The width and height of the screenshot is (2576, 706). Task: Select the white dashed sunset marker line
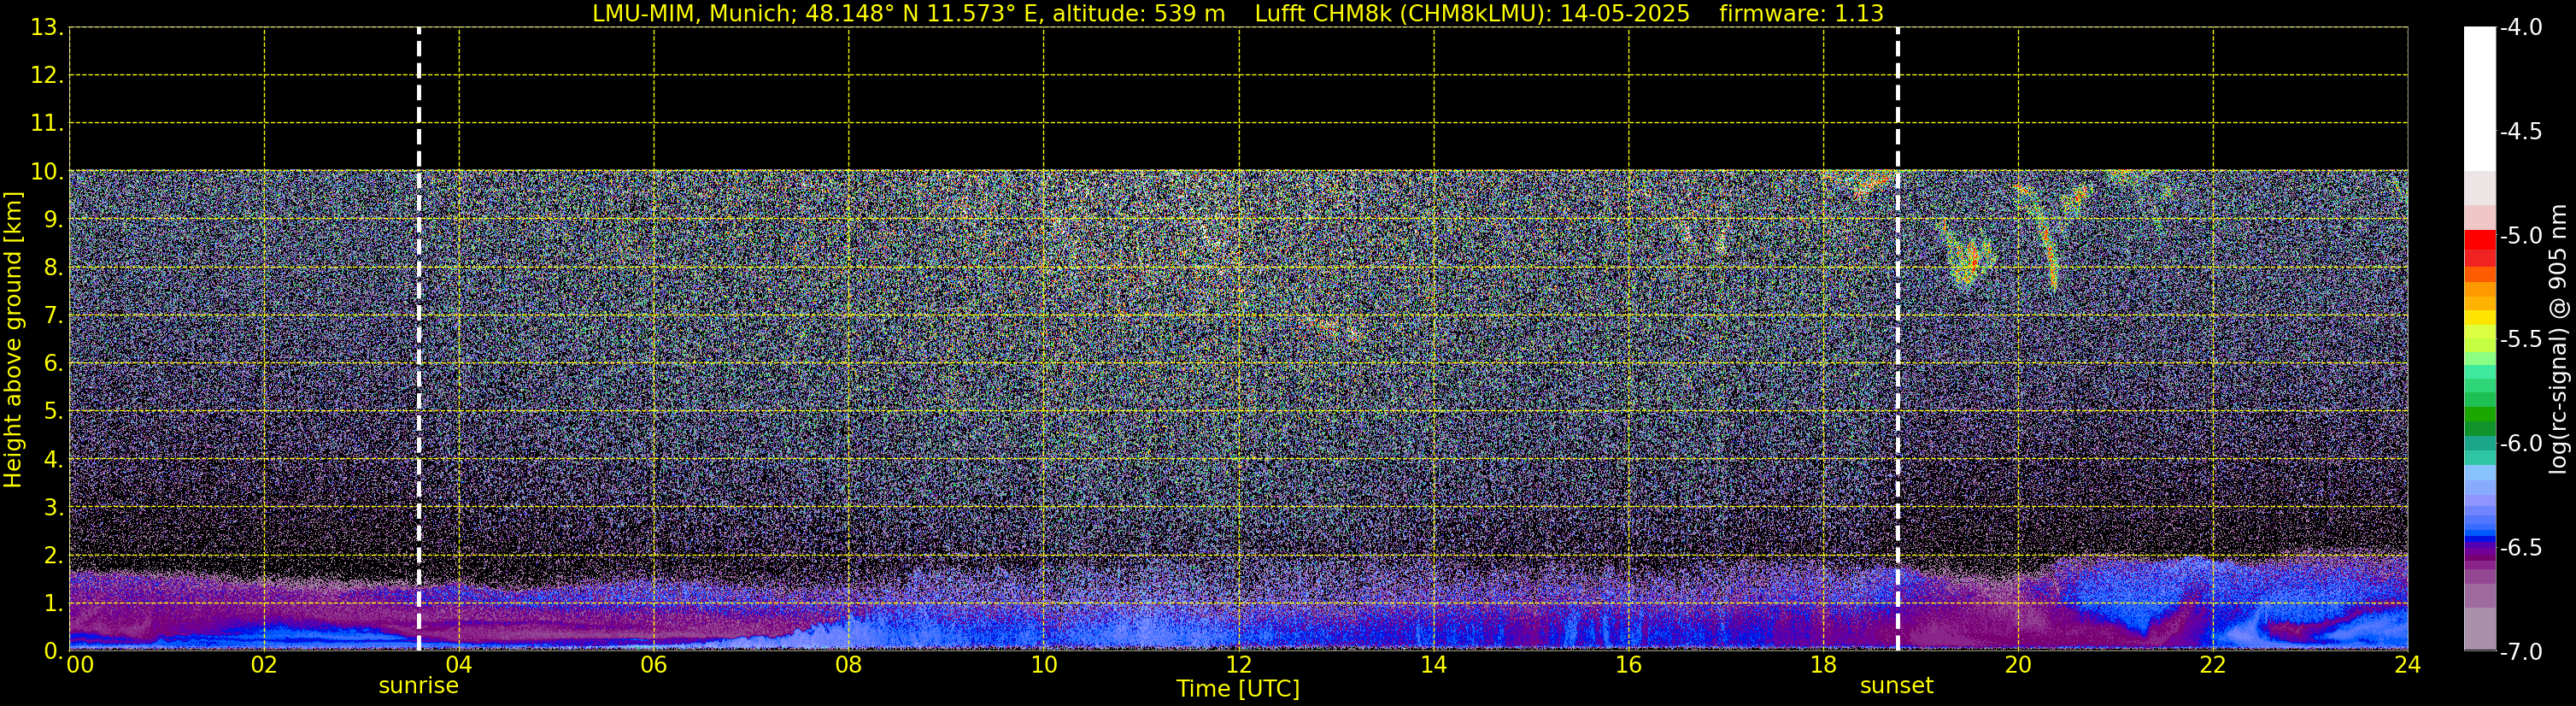pyautogui.click(x=1897, y=339)
